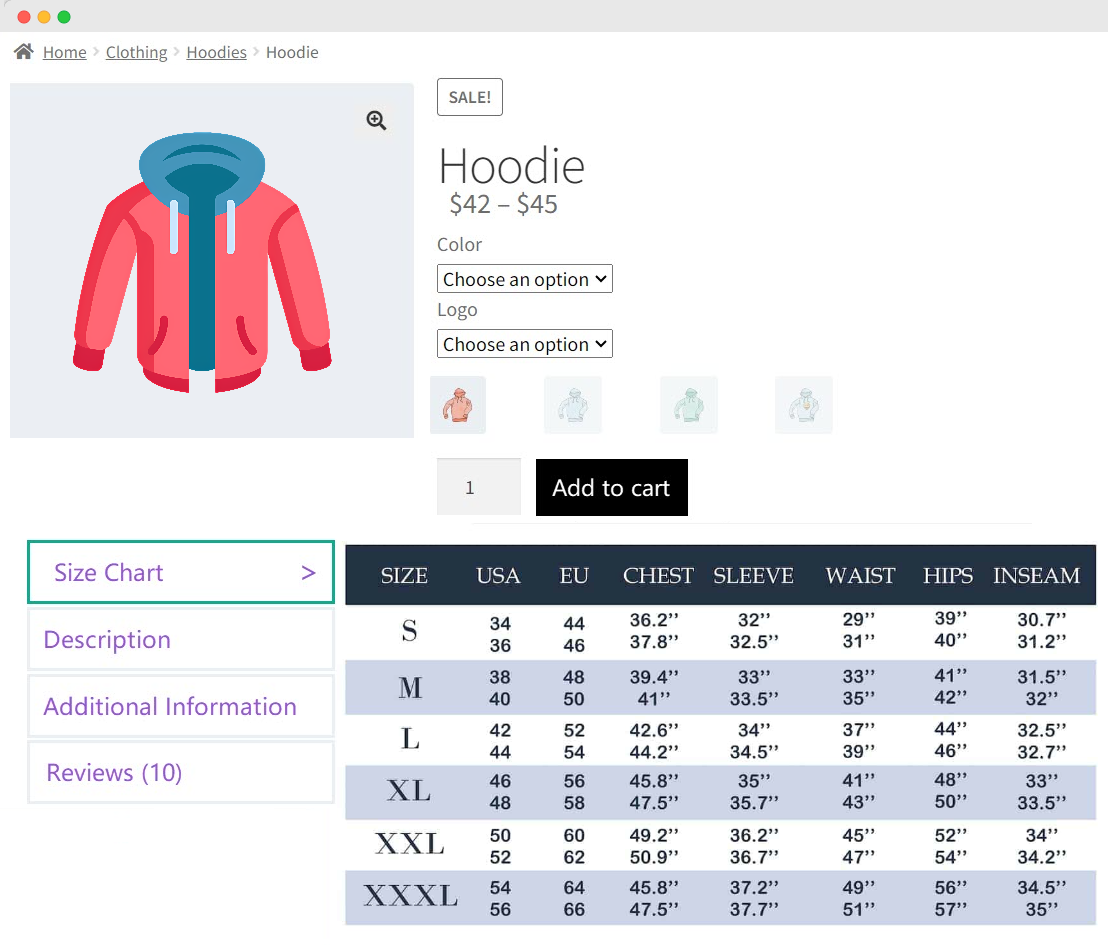
Task: Navigate to the Clothing breadcrumb link
Action: (x=136, y=51)
